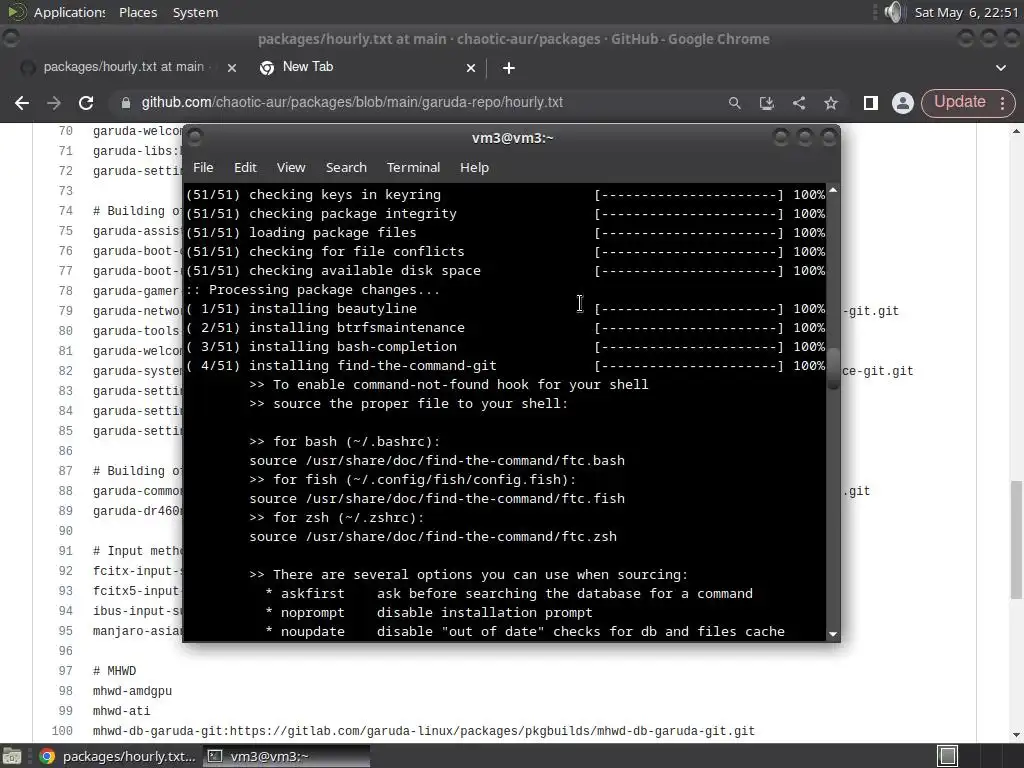Click the volume speaker icon in the panel

point(893,12)
